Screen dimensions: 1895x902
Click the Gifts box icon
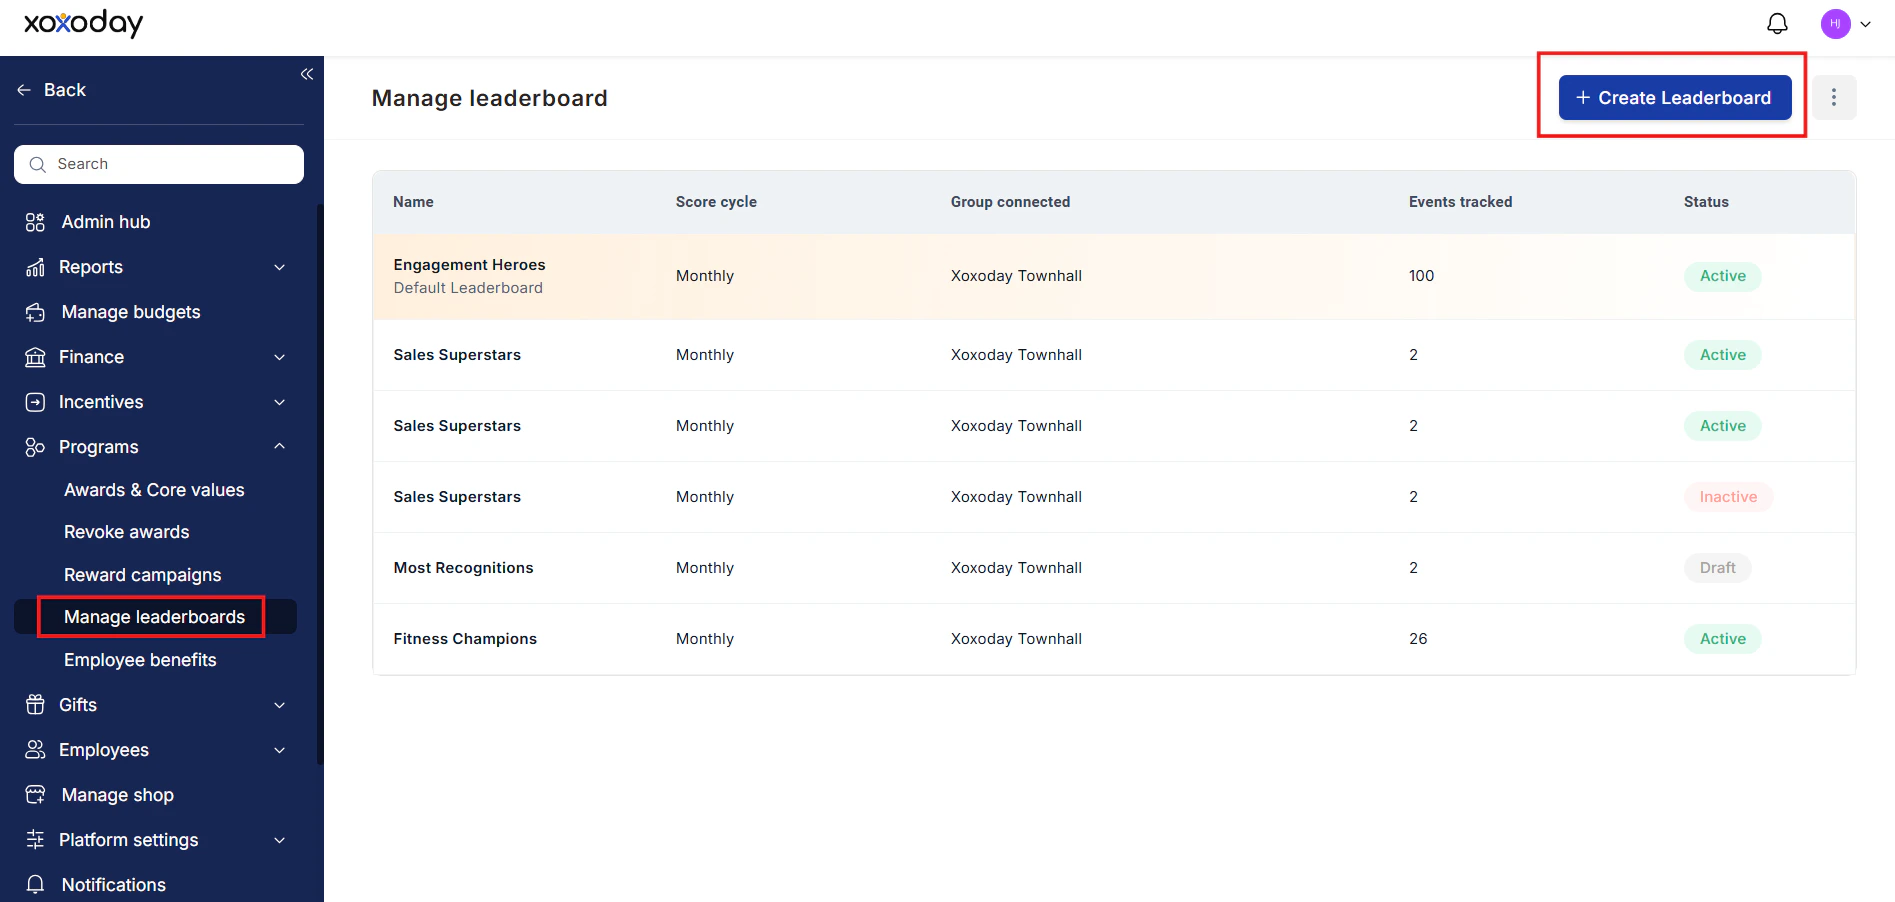coord(35,705)
